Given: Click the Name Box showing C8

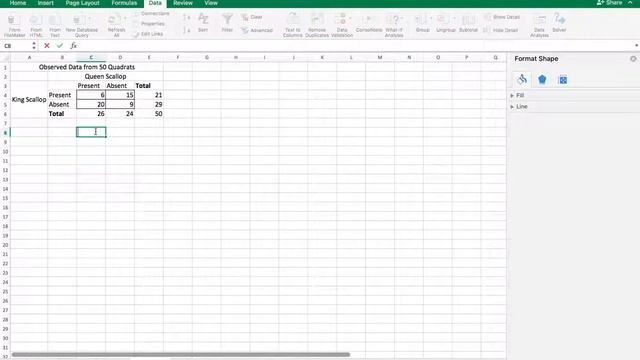Looking at the screenshot, I should [16, 46].
